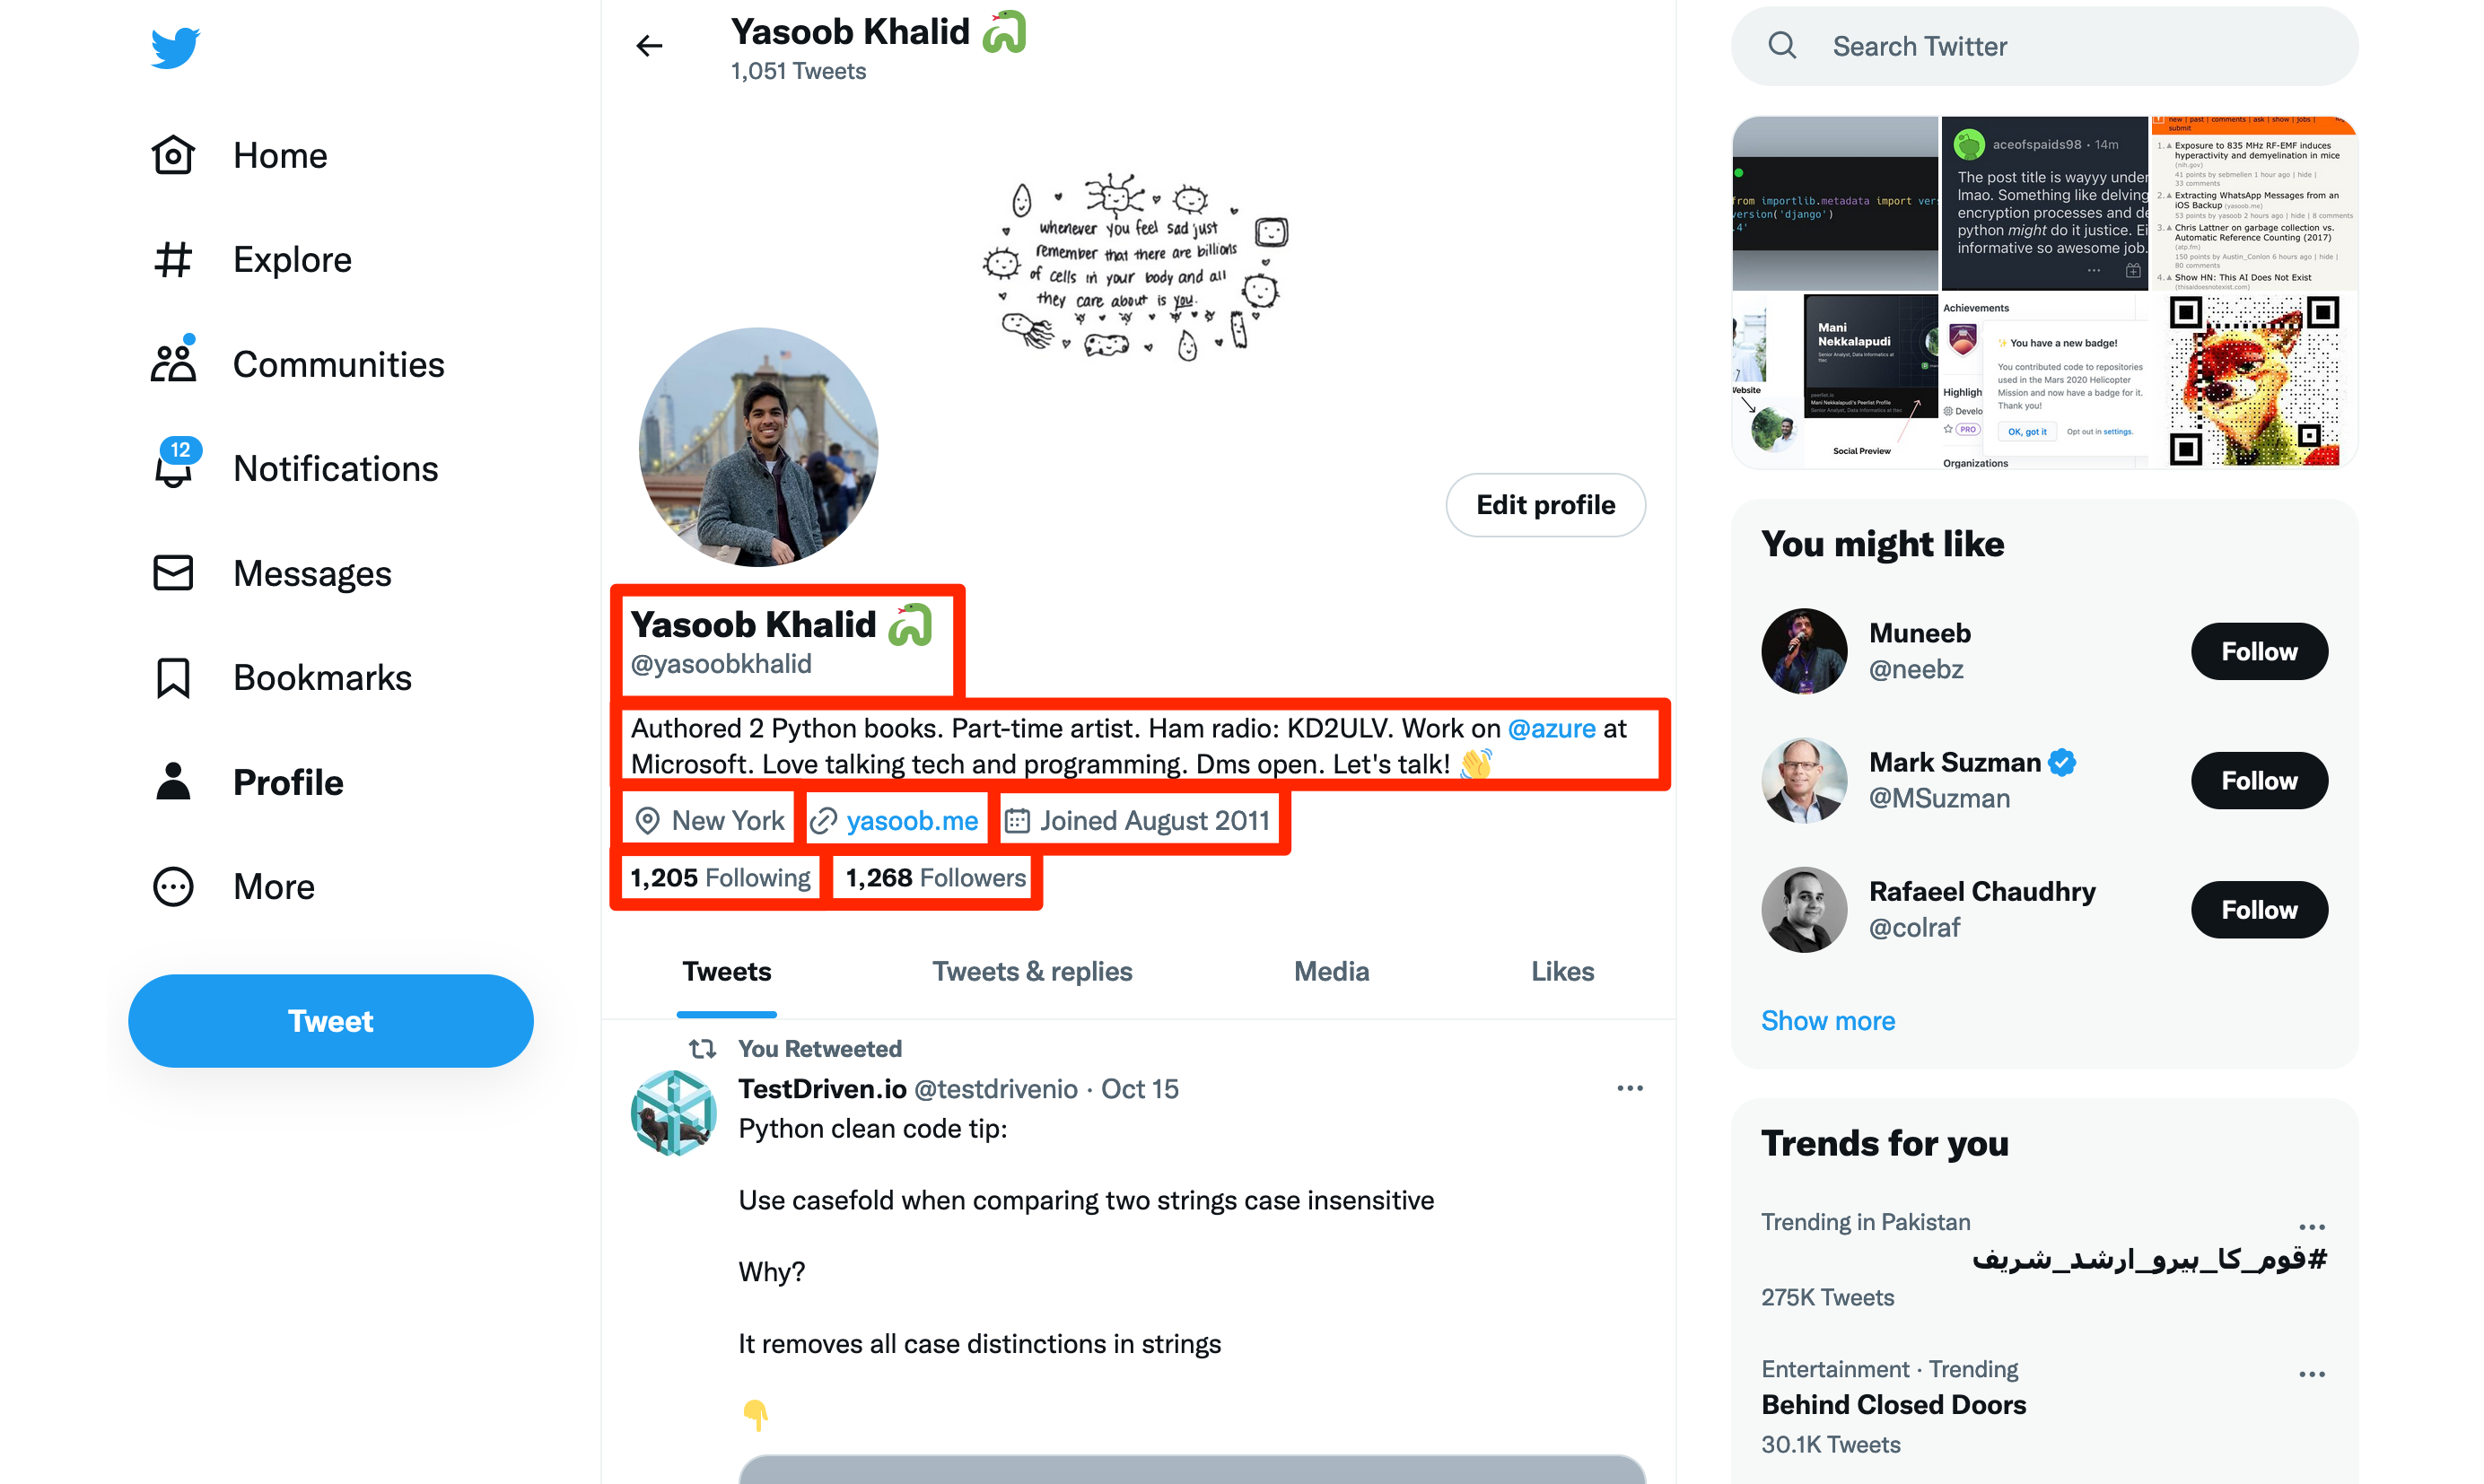
Task: Switch to the Media tab
Action: pyautogui.click(x=1331, y=971)
